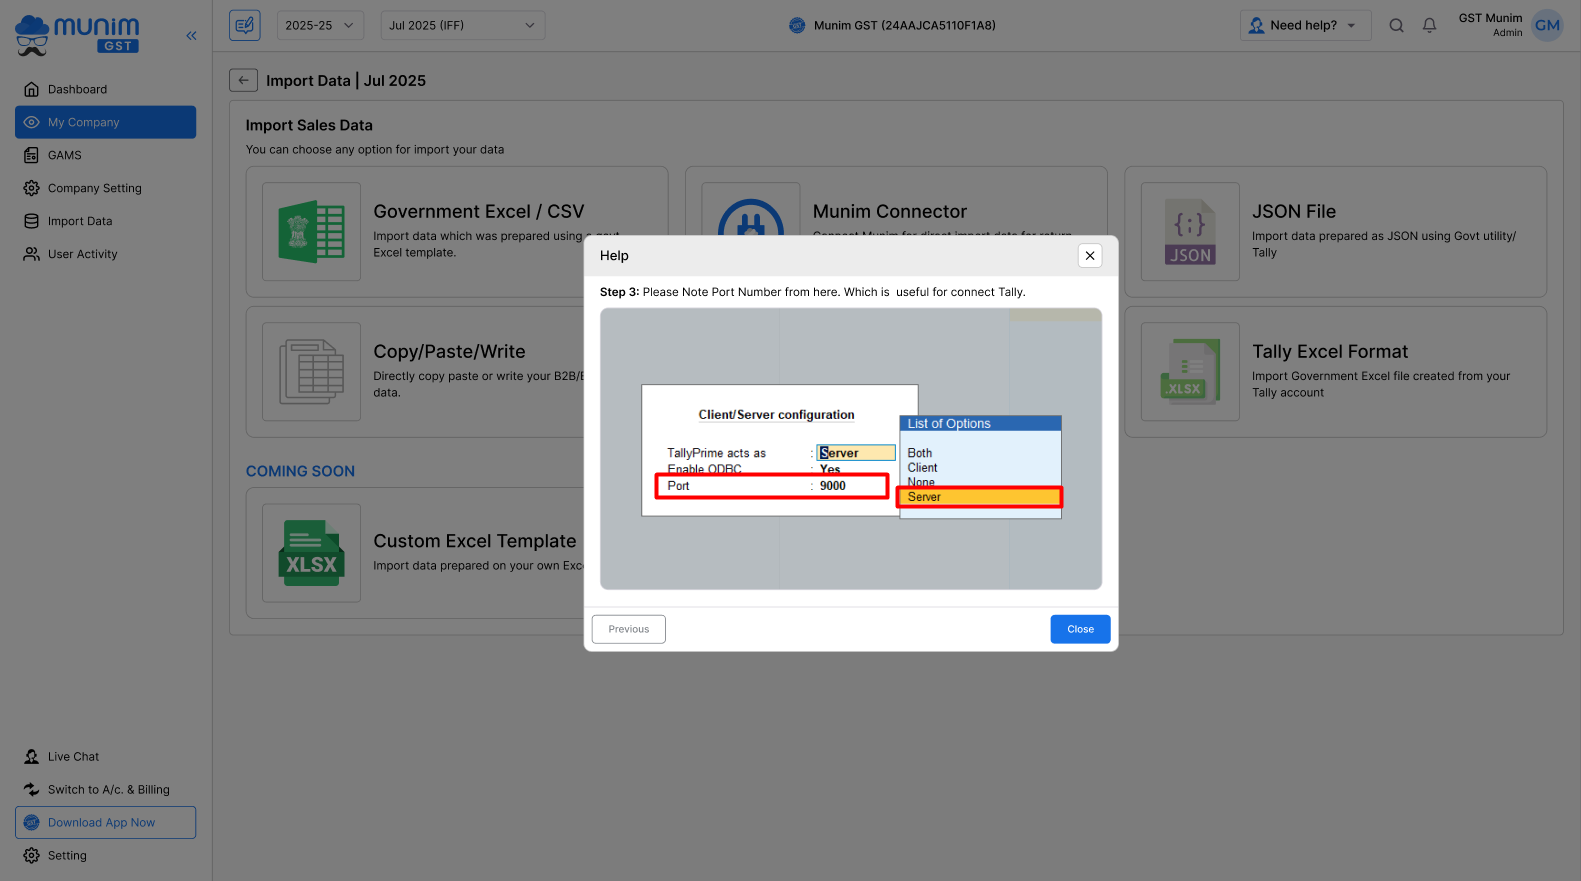Select Company Setting in the sidebar
Screen dimensions: 1581x881
point(94,188)
